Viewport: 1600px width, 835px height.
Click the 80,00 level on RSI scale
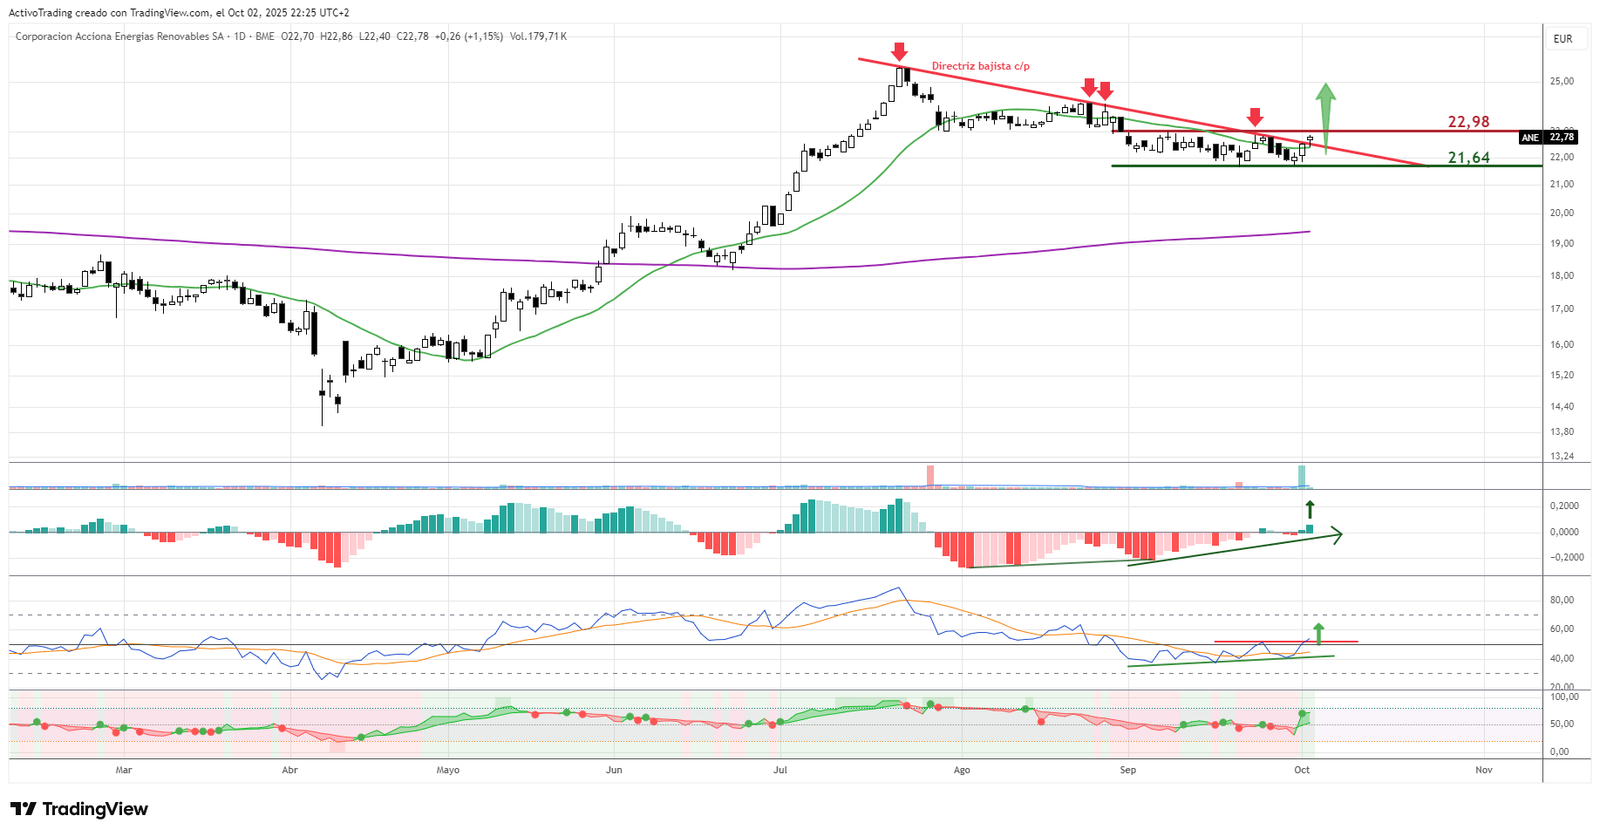pos(1562,600)
